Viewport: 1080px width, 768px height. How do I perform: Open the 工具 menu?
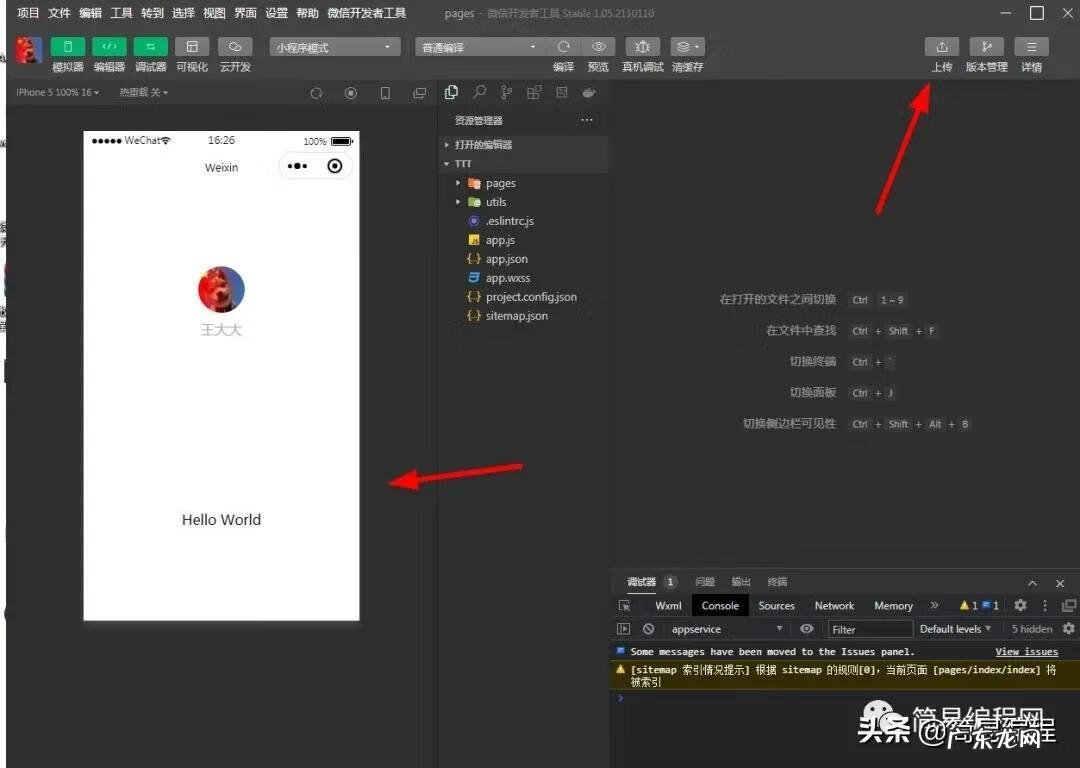tap(121, 13)
